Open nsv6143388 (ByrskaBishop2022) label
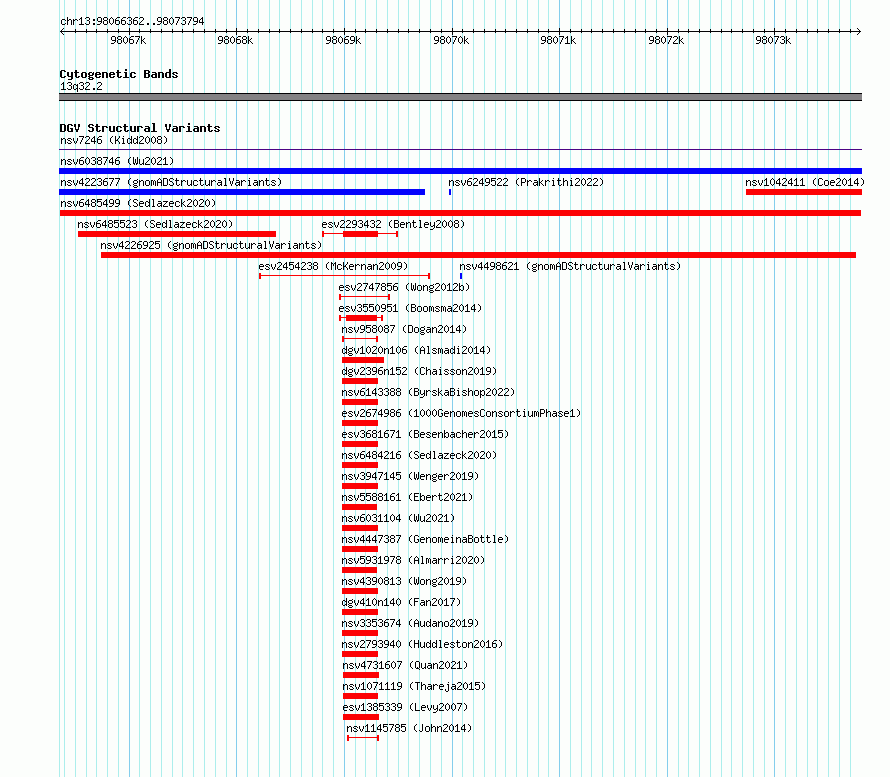Image resolution: width=890 pixels, height=777 pixels. [x=428, y=392]
